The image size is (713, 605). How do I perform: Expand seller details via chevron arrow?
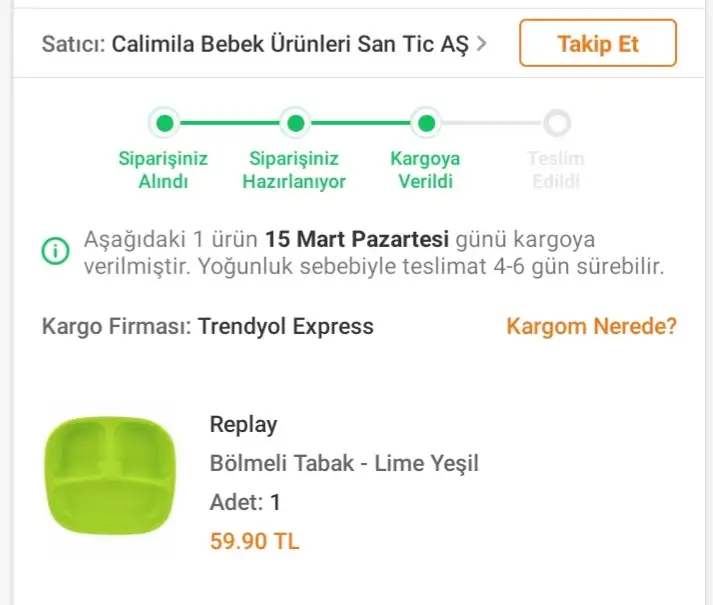click(x=483, y=44)
